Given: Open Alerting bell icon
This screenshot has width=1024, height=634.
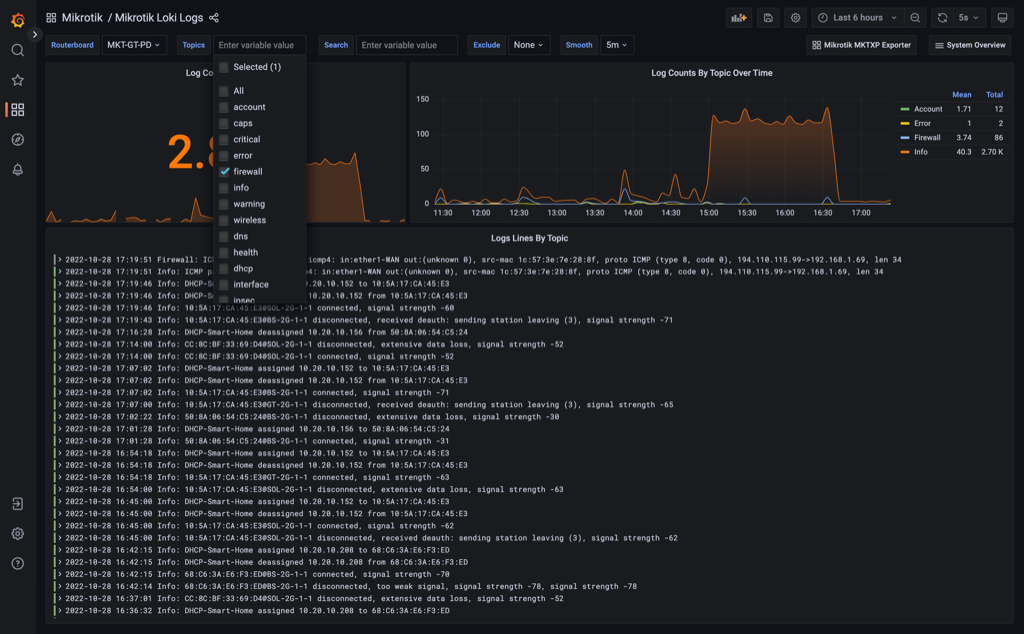Looking at the screenshot, I should pyautogui.click(x=18, y=170).
